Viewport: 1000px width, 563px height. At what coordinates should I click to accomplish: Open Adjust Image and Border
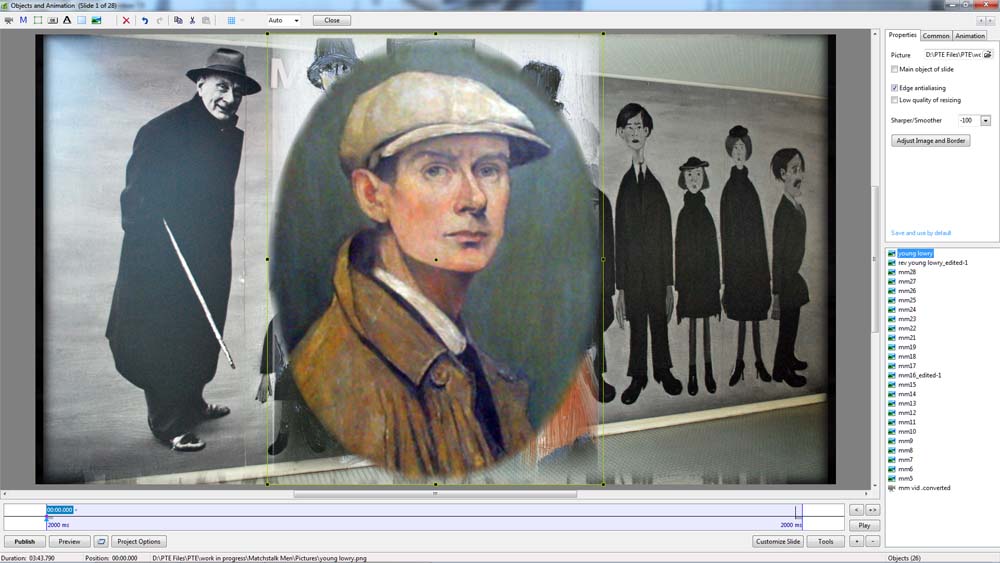[930, 140]
